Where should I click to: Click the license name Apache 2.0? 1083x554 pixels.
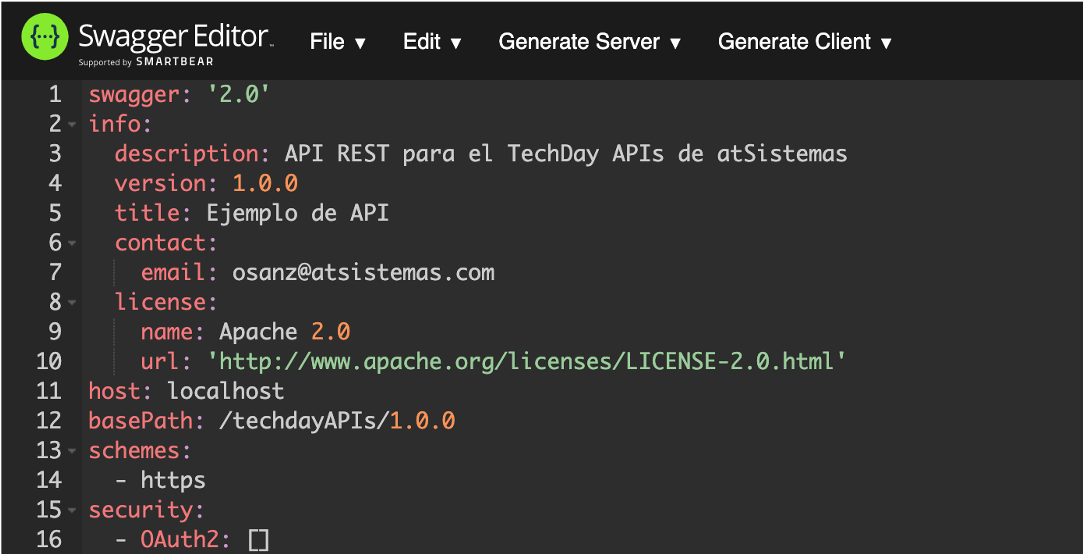[x=285, y=332]
